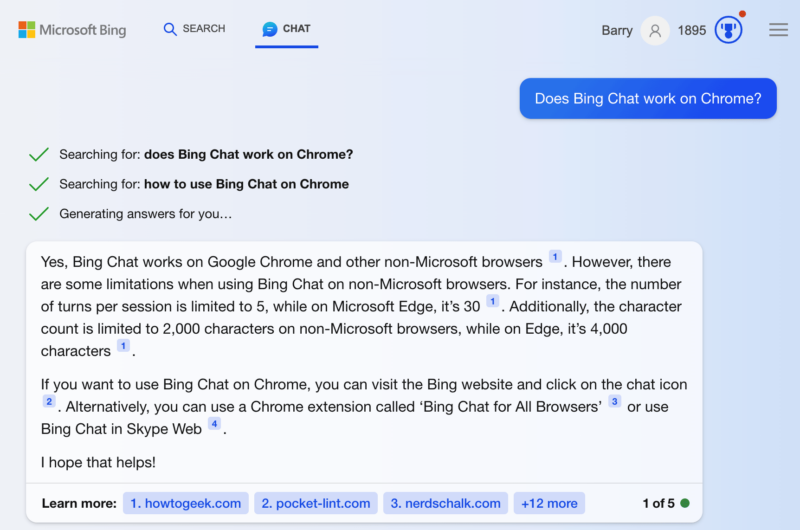Viewport: 800px width, 530px height.
Task: Click the 'Learn more:' label
Action: pos(79,503)
